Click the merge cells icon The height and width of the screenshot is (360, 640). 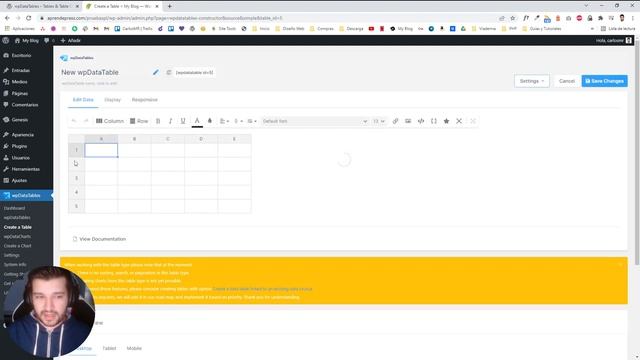(473, 121)
